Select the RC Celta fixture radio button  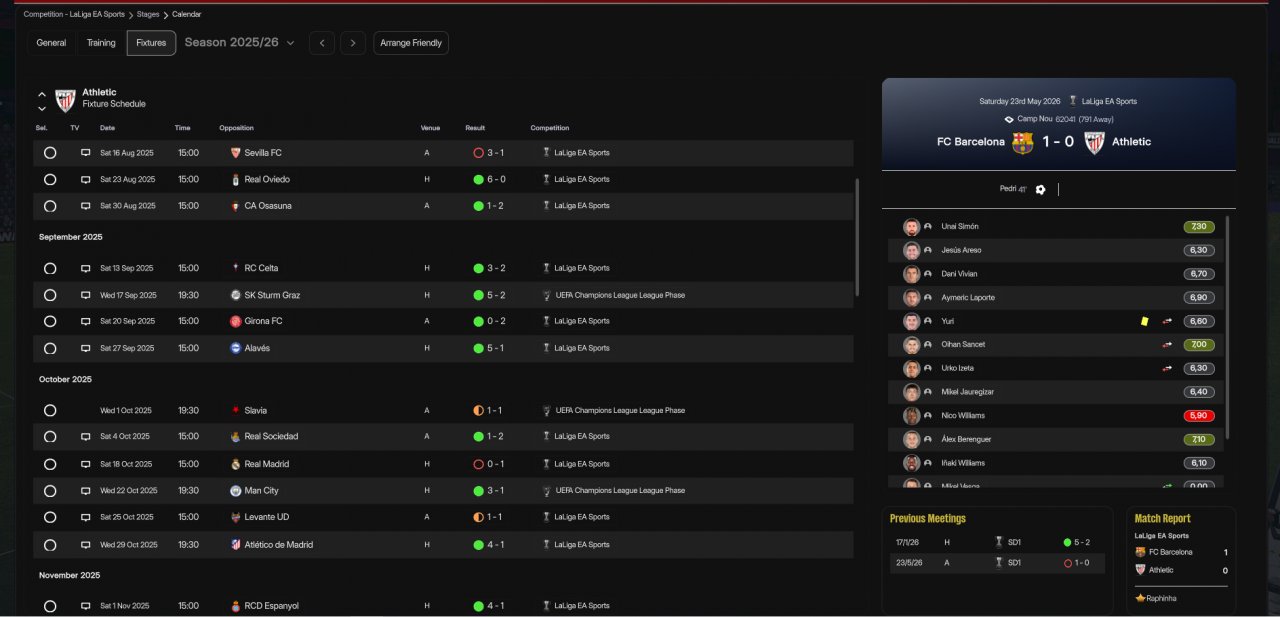[50, 268]
